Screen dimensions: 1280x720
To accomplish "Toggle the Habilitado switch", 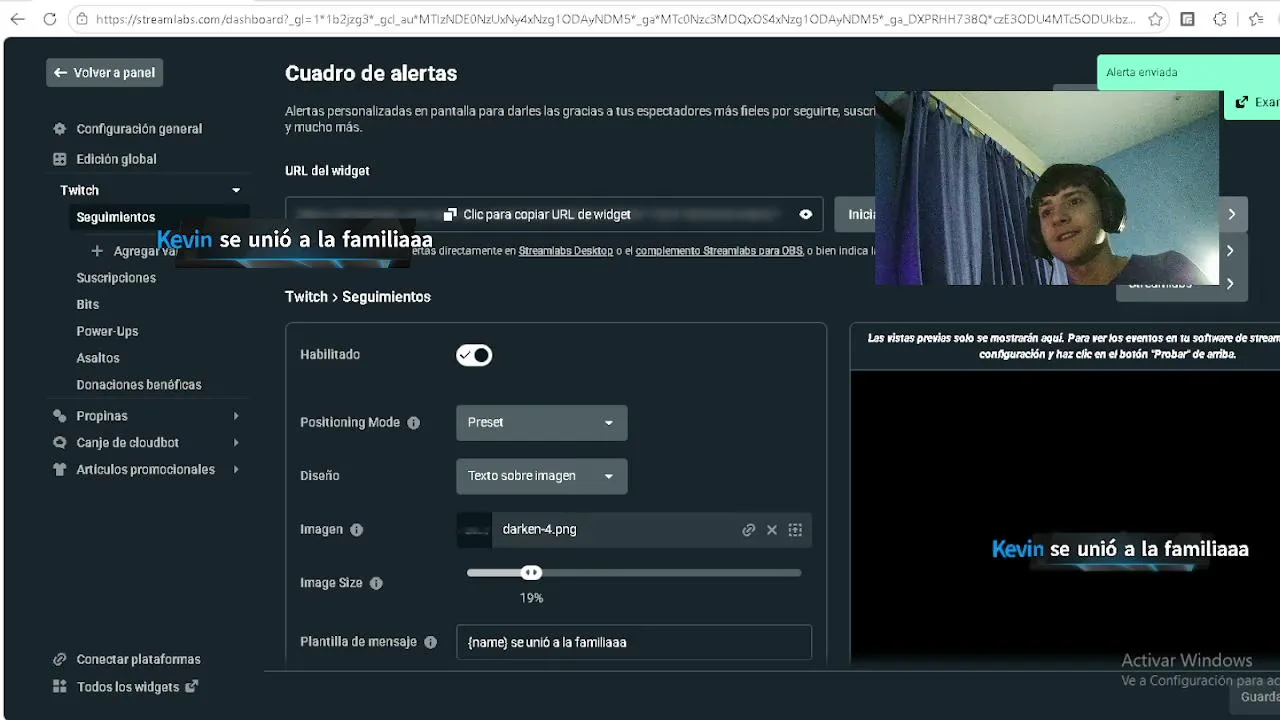I will [x=474, y=355].
